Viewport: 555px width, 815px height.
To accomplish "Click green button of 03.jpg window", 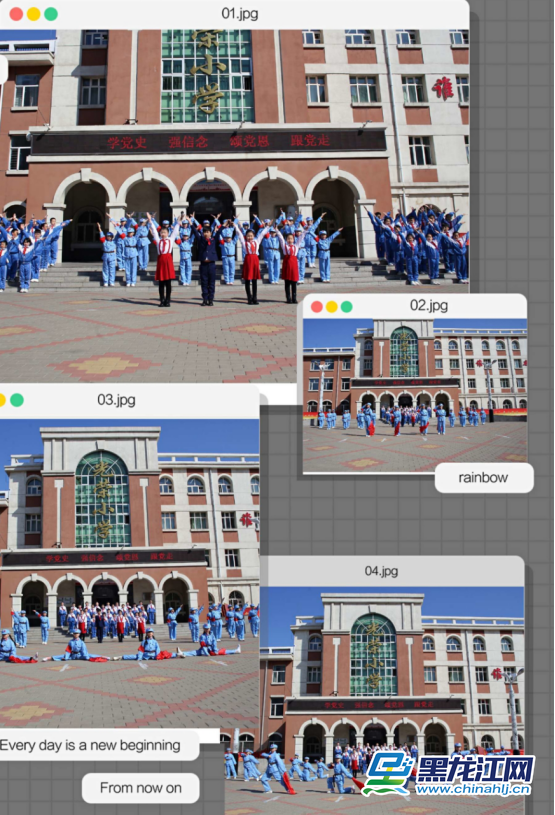I will (17, 400).
